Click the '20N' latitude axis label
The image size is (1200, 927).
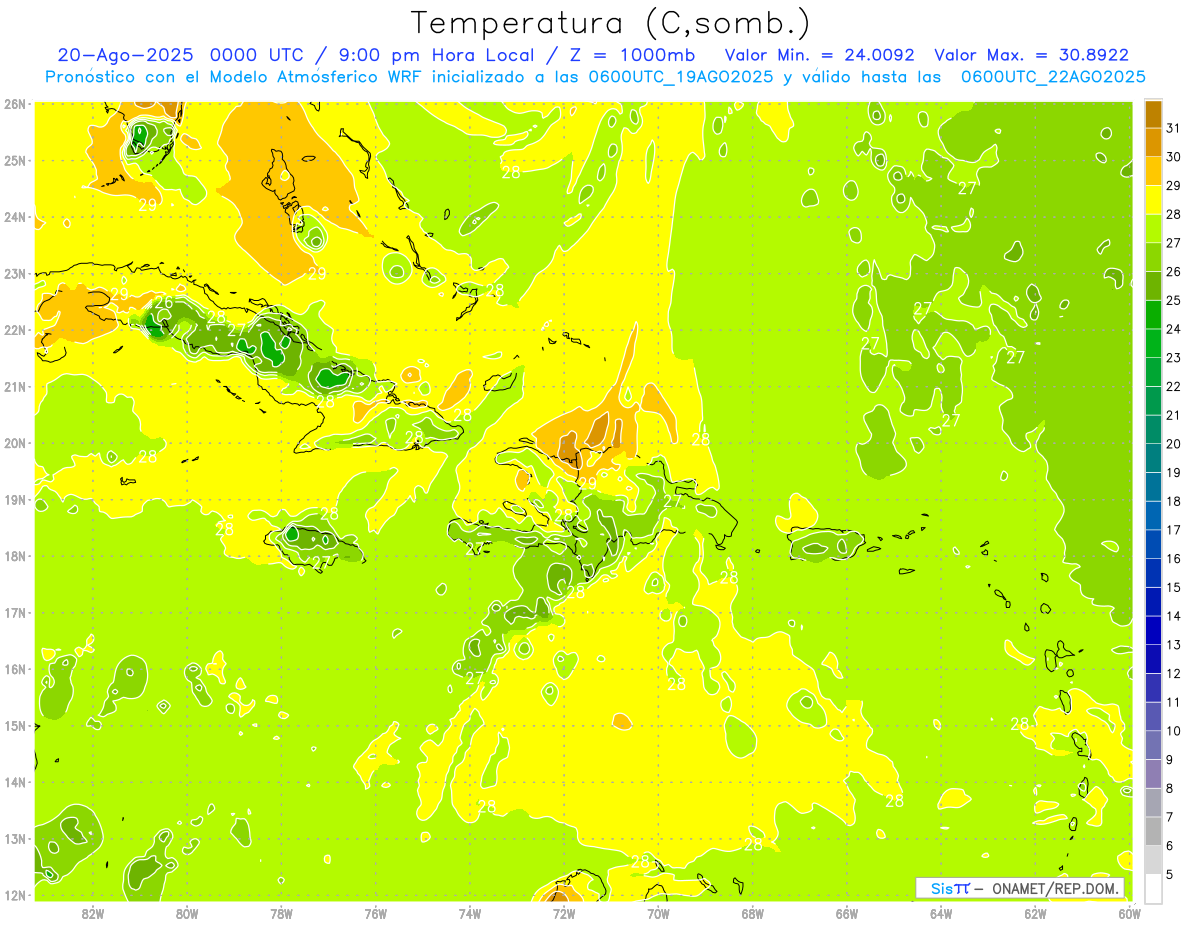(x=14, y=443)
